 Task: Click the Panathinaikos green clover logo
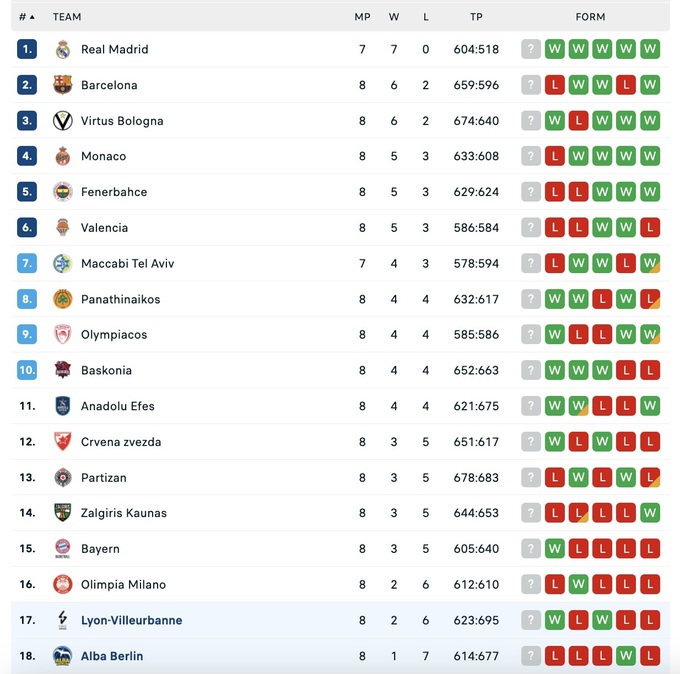click(x=63, y=299)
